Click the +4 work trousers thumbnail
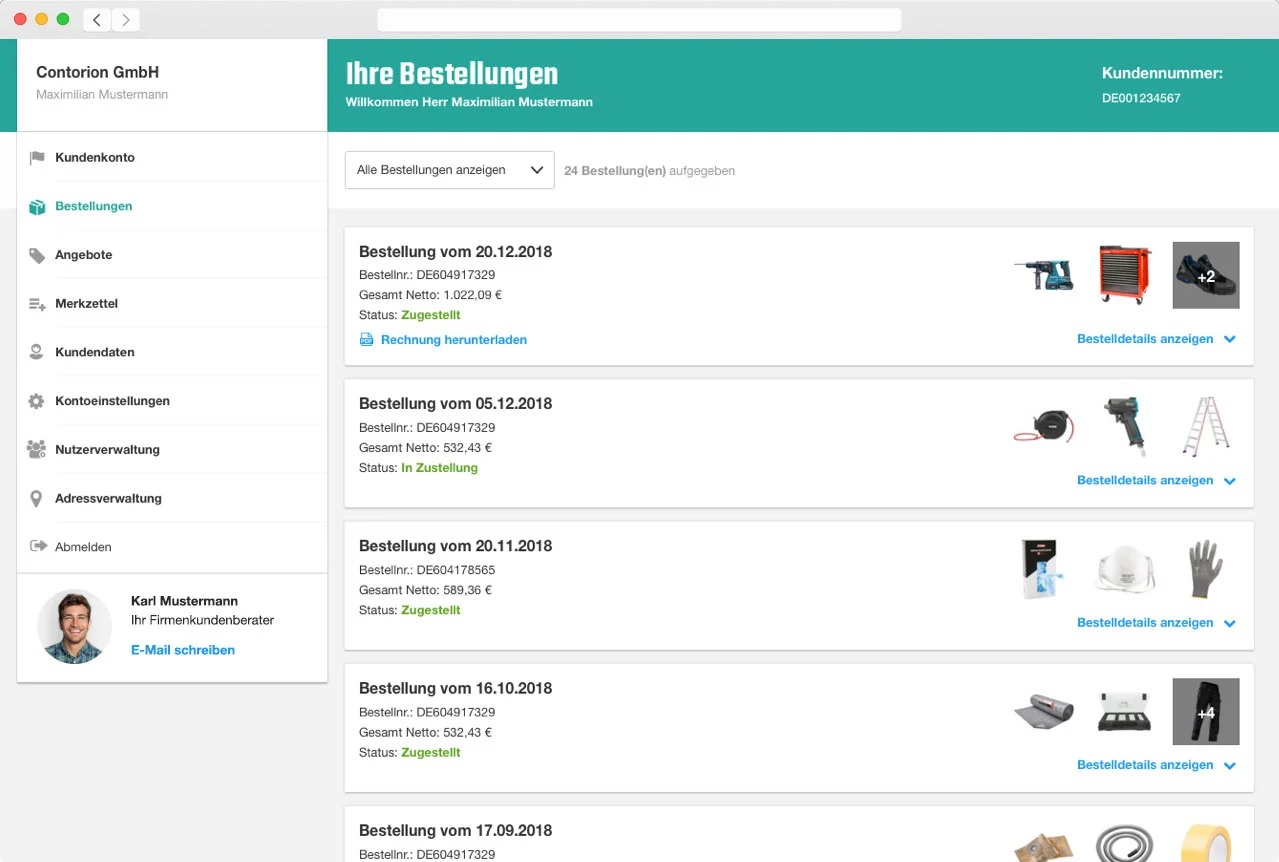 (x=1206, y=712)
